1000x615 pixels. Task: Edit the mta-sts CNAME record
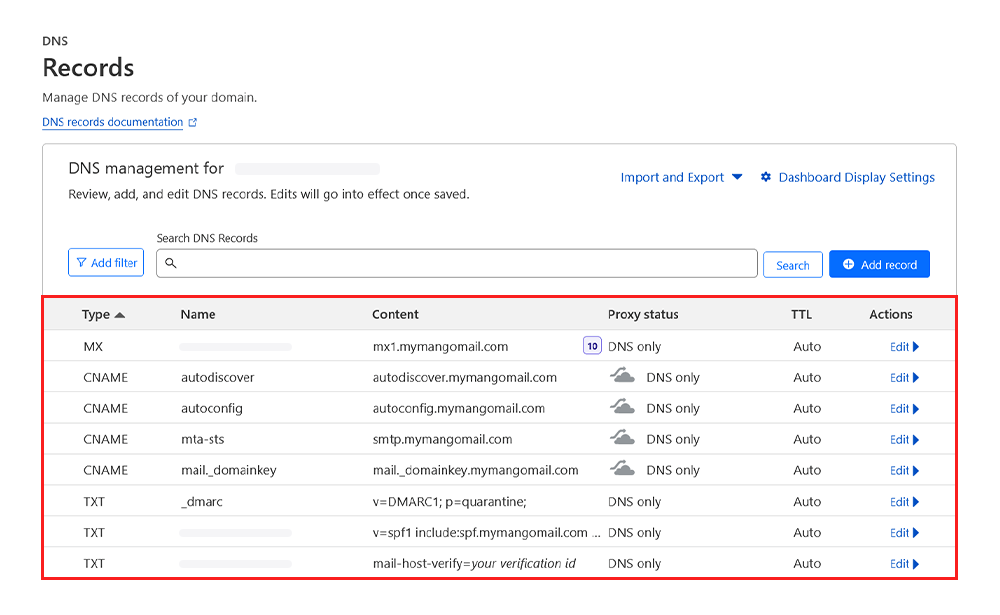point(904,440)
